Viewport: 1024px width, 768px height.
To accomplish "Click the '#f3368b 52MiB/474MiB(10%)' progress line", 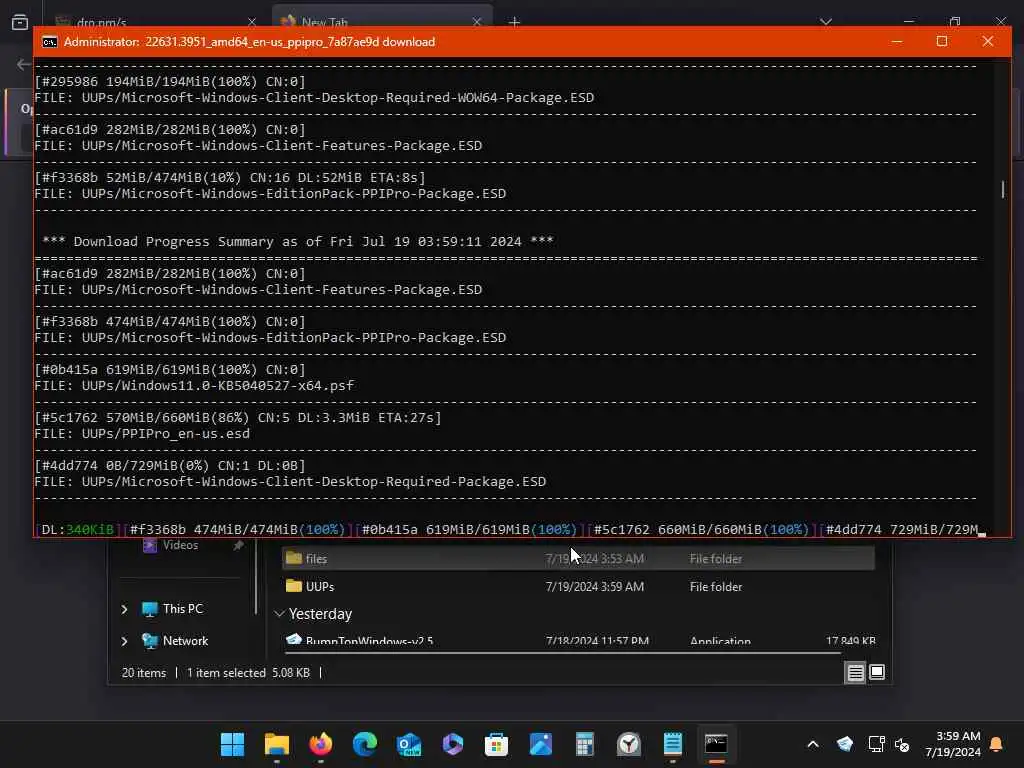I will tap(230, 178).
